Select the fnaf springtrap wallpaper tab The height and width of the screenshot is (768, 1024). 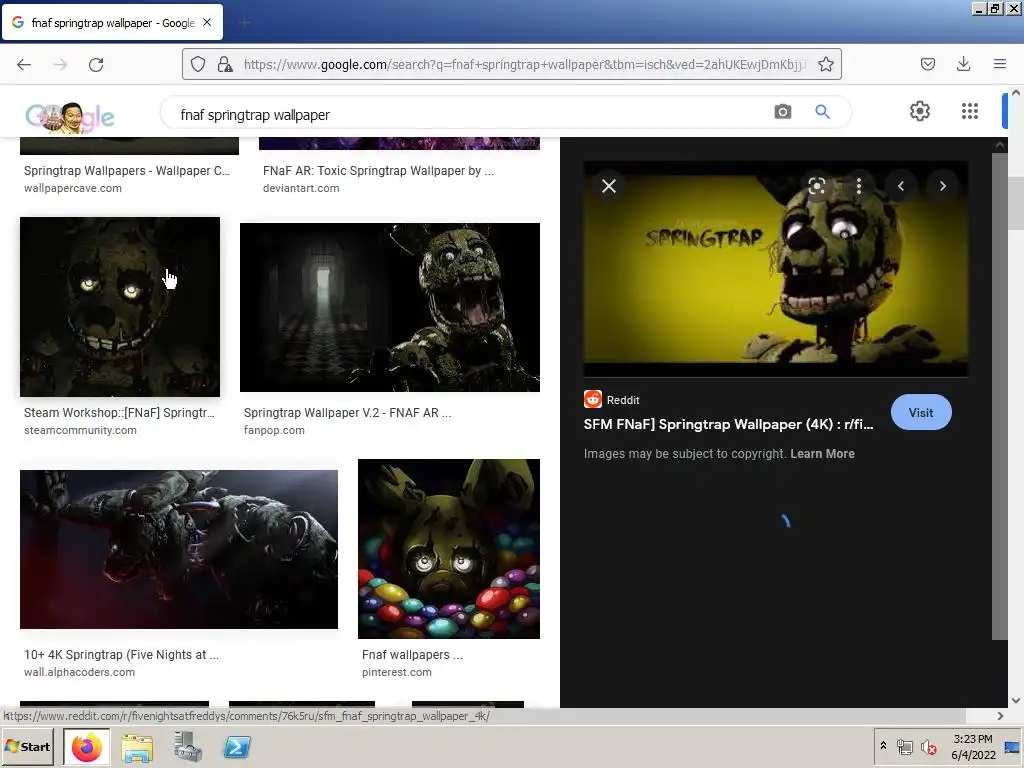click(x=112, y=22)
